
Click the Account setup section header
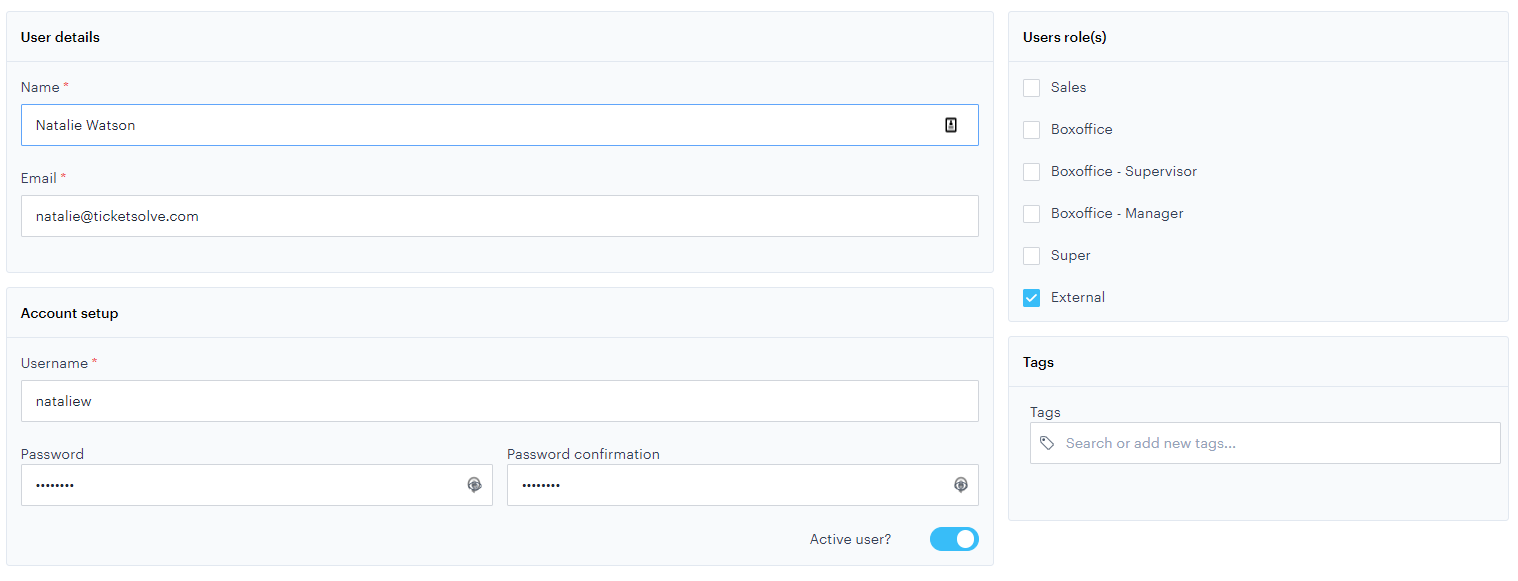pyautogui.click(x=69, y=312)
